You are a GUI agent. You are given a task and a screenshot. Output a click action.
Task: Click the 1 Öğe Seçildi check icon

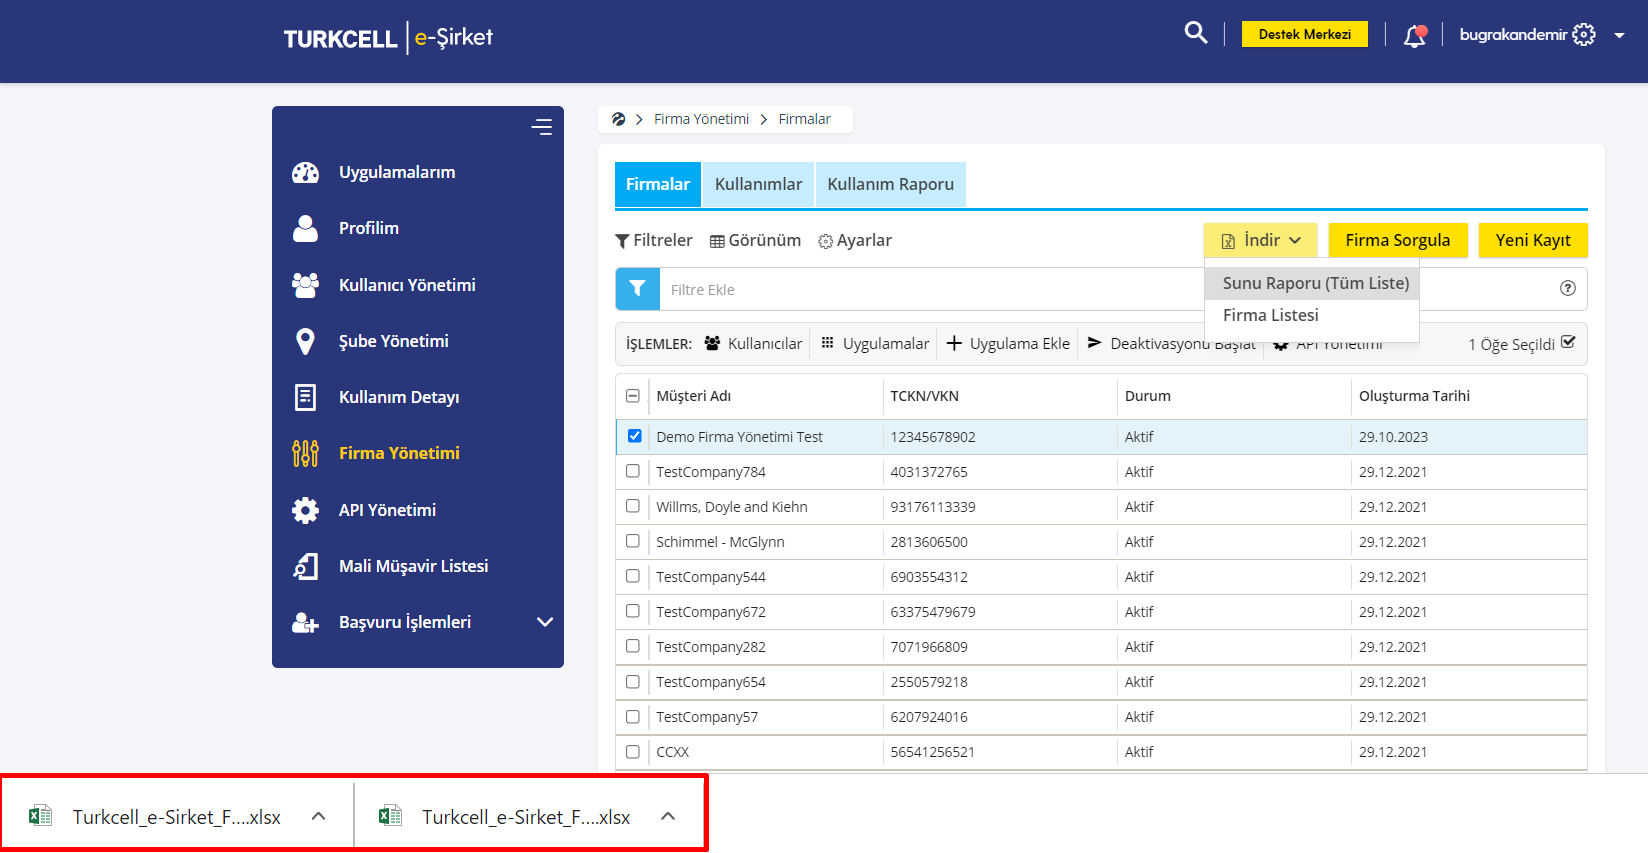pyautogui.click(x=1568, y=342)
